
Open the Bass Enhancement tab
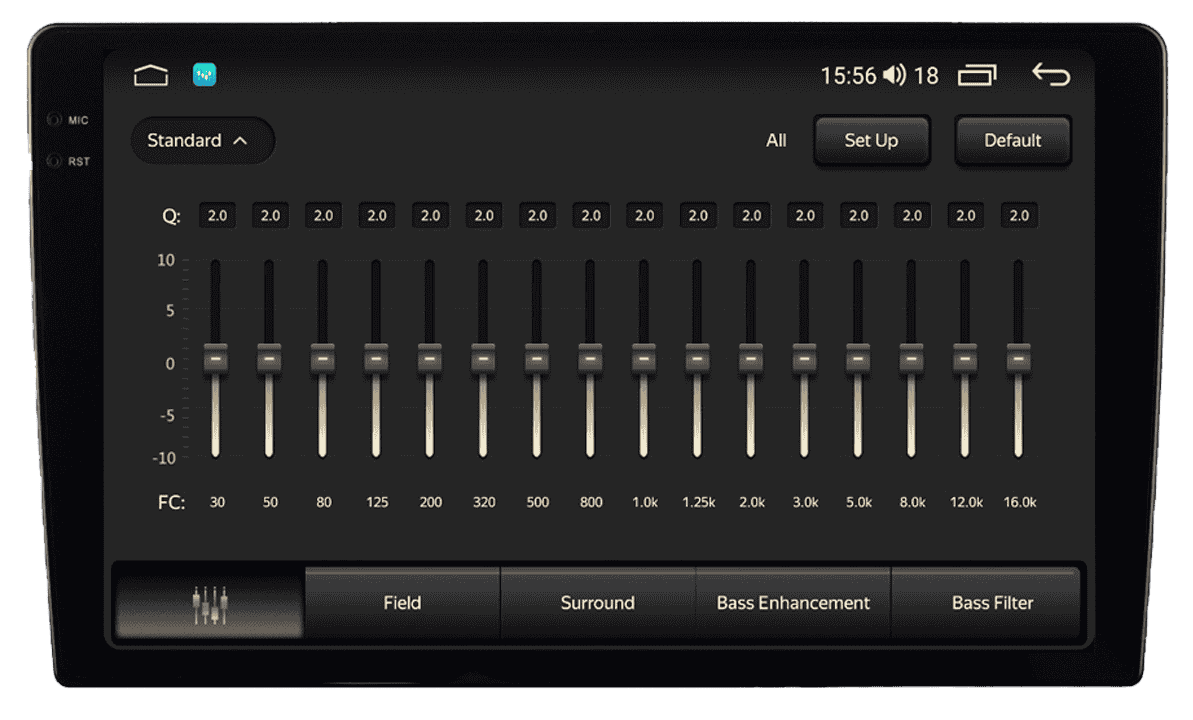point(793,603)
